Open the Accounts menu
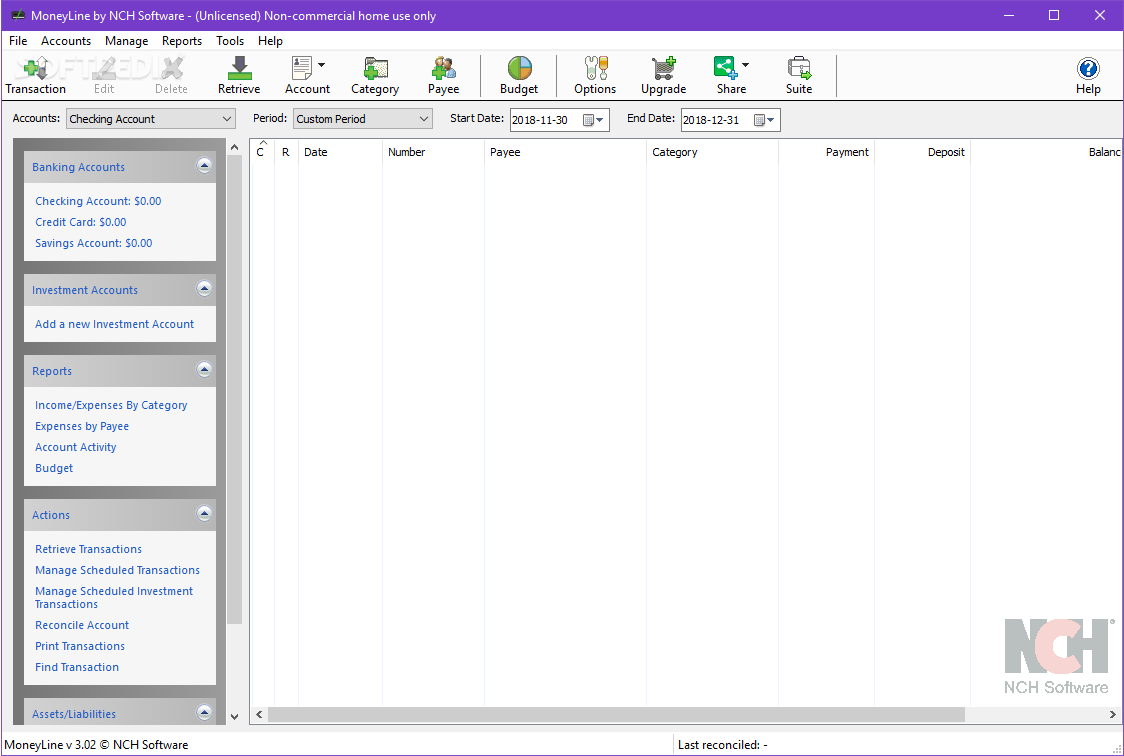The image size is (1124, 756). (66, 41)
